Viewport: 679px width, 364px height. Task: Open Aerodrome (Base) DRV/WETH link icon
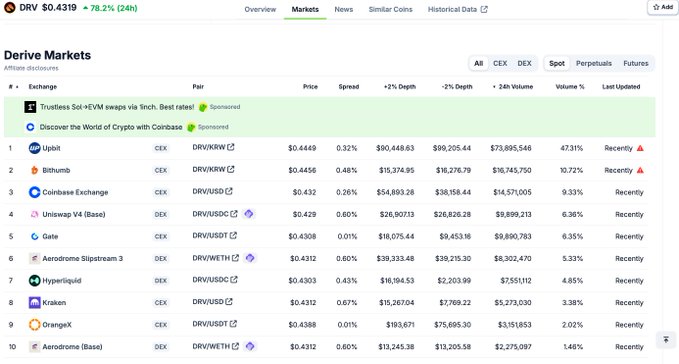click(235, 346)
